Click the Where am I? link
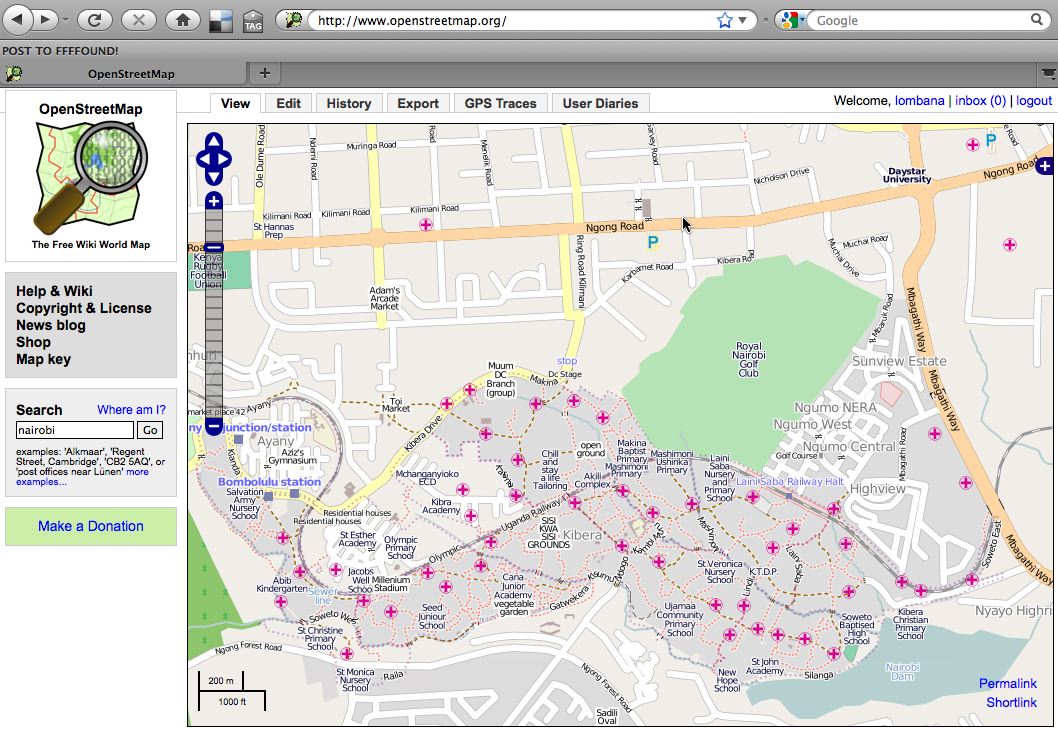 point(131,410)
